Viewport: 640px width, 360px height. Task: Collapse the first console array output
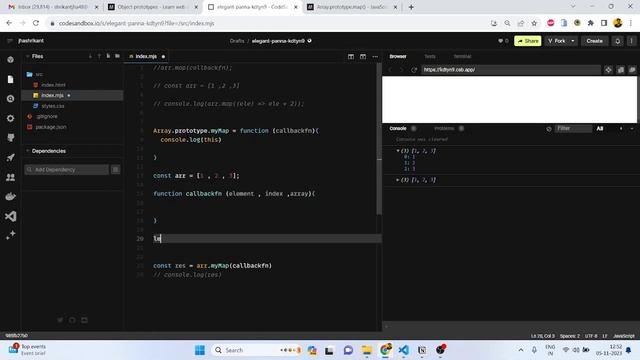point(398,151)
